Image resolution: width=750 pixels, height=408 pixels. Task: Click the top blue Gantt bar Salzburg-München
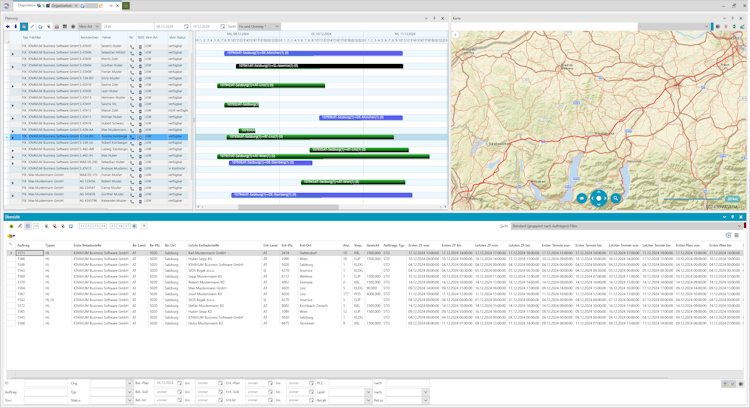coord(313,53)
